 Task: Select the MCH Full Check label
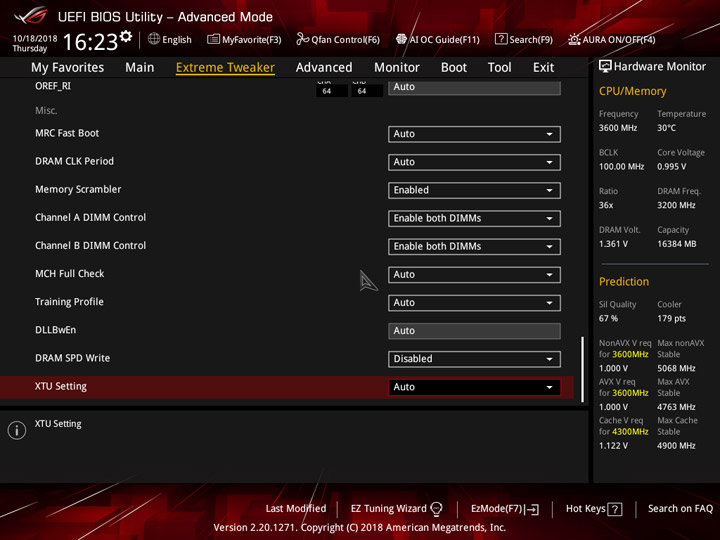point(70,274)
